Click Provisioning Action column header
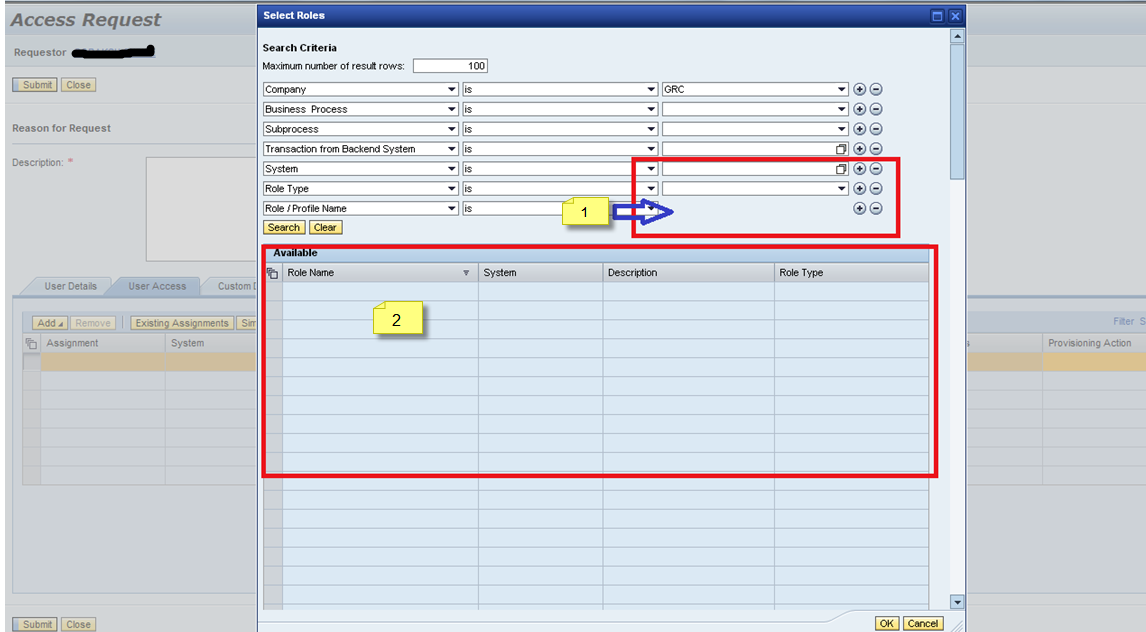The width and height of the screenshot is (1146, 632). pos(1093,343)
